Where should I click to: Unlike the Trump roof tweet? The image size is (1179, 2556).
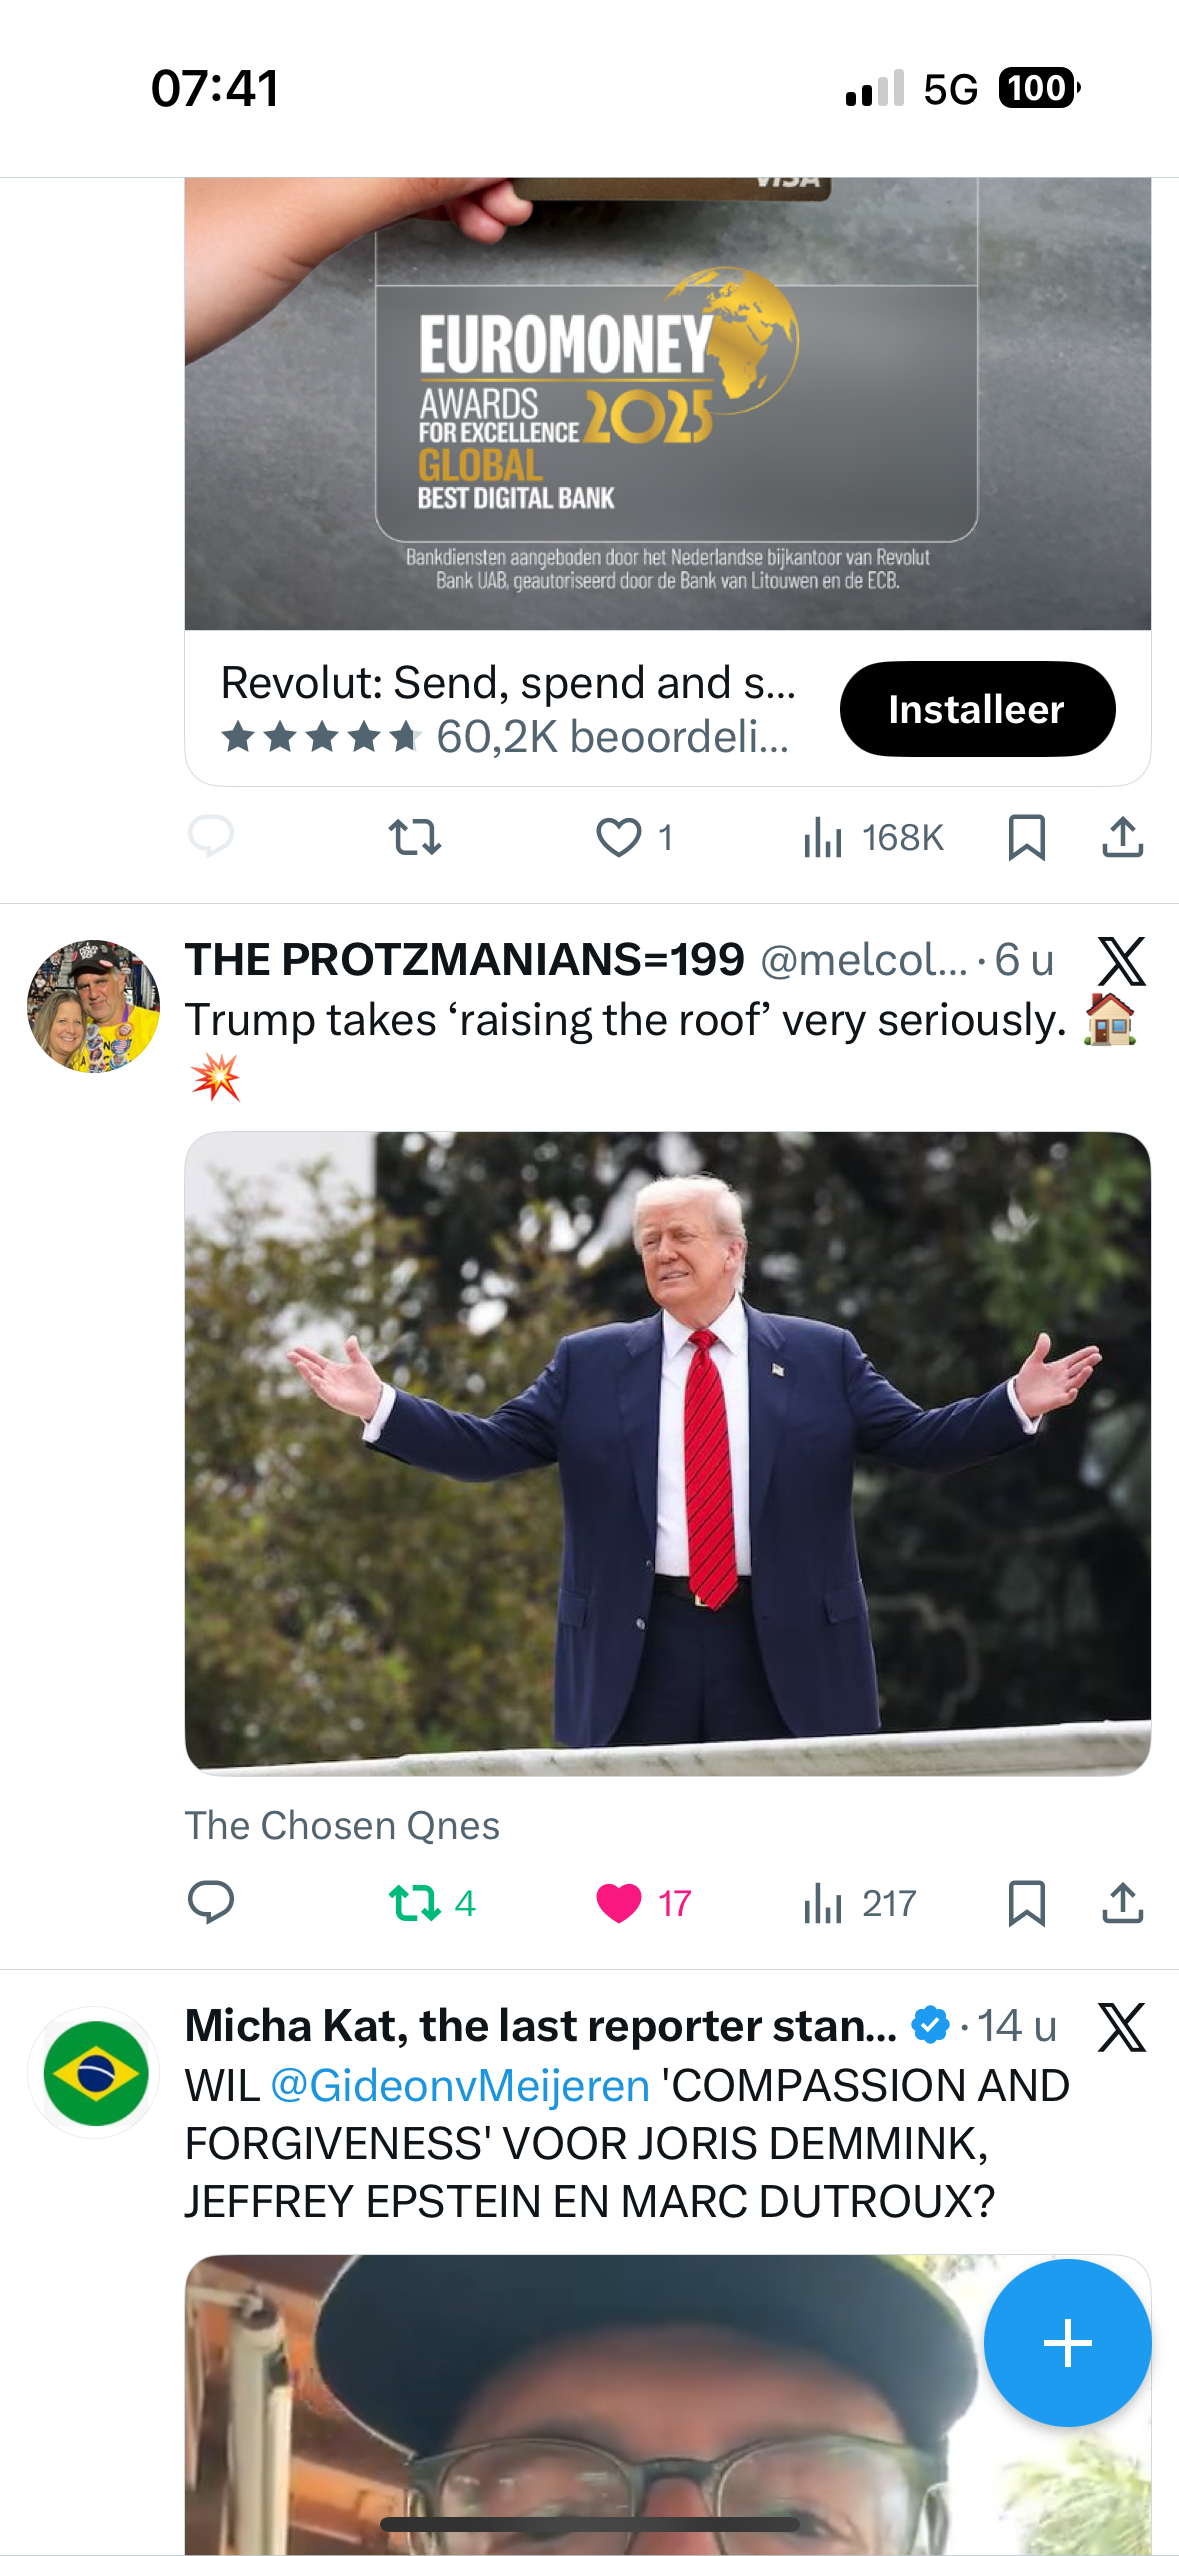(x=619, y=1902)
